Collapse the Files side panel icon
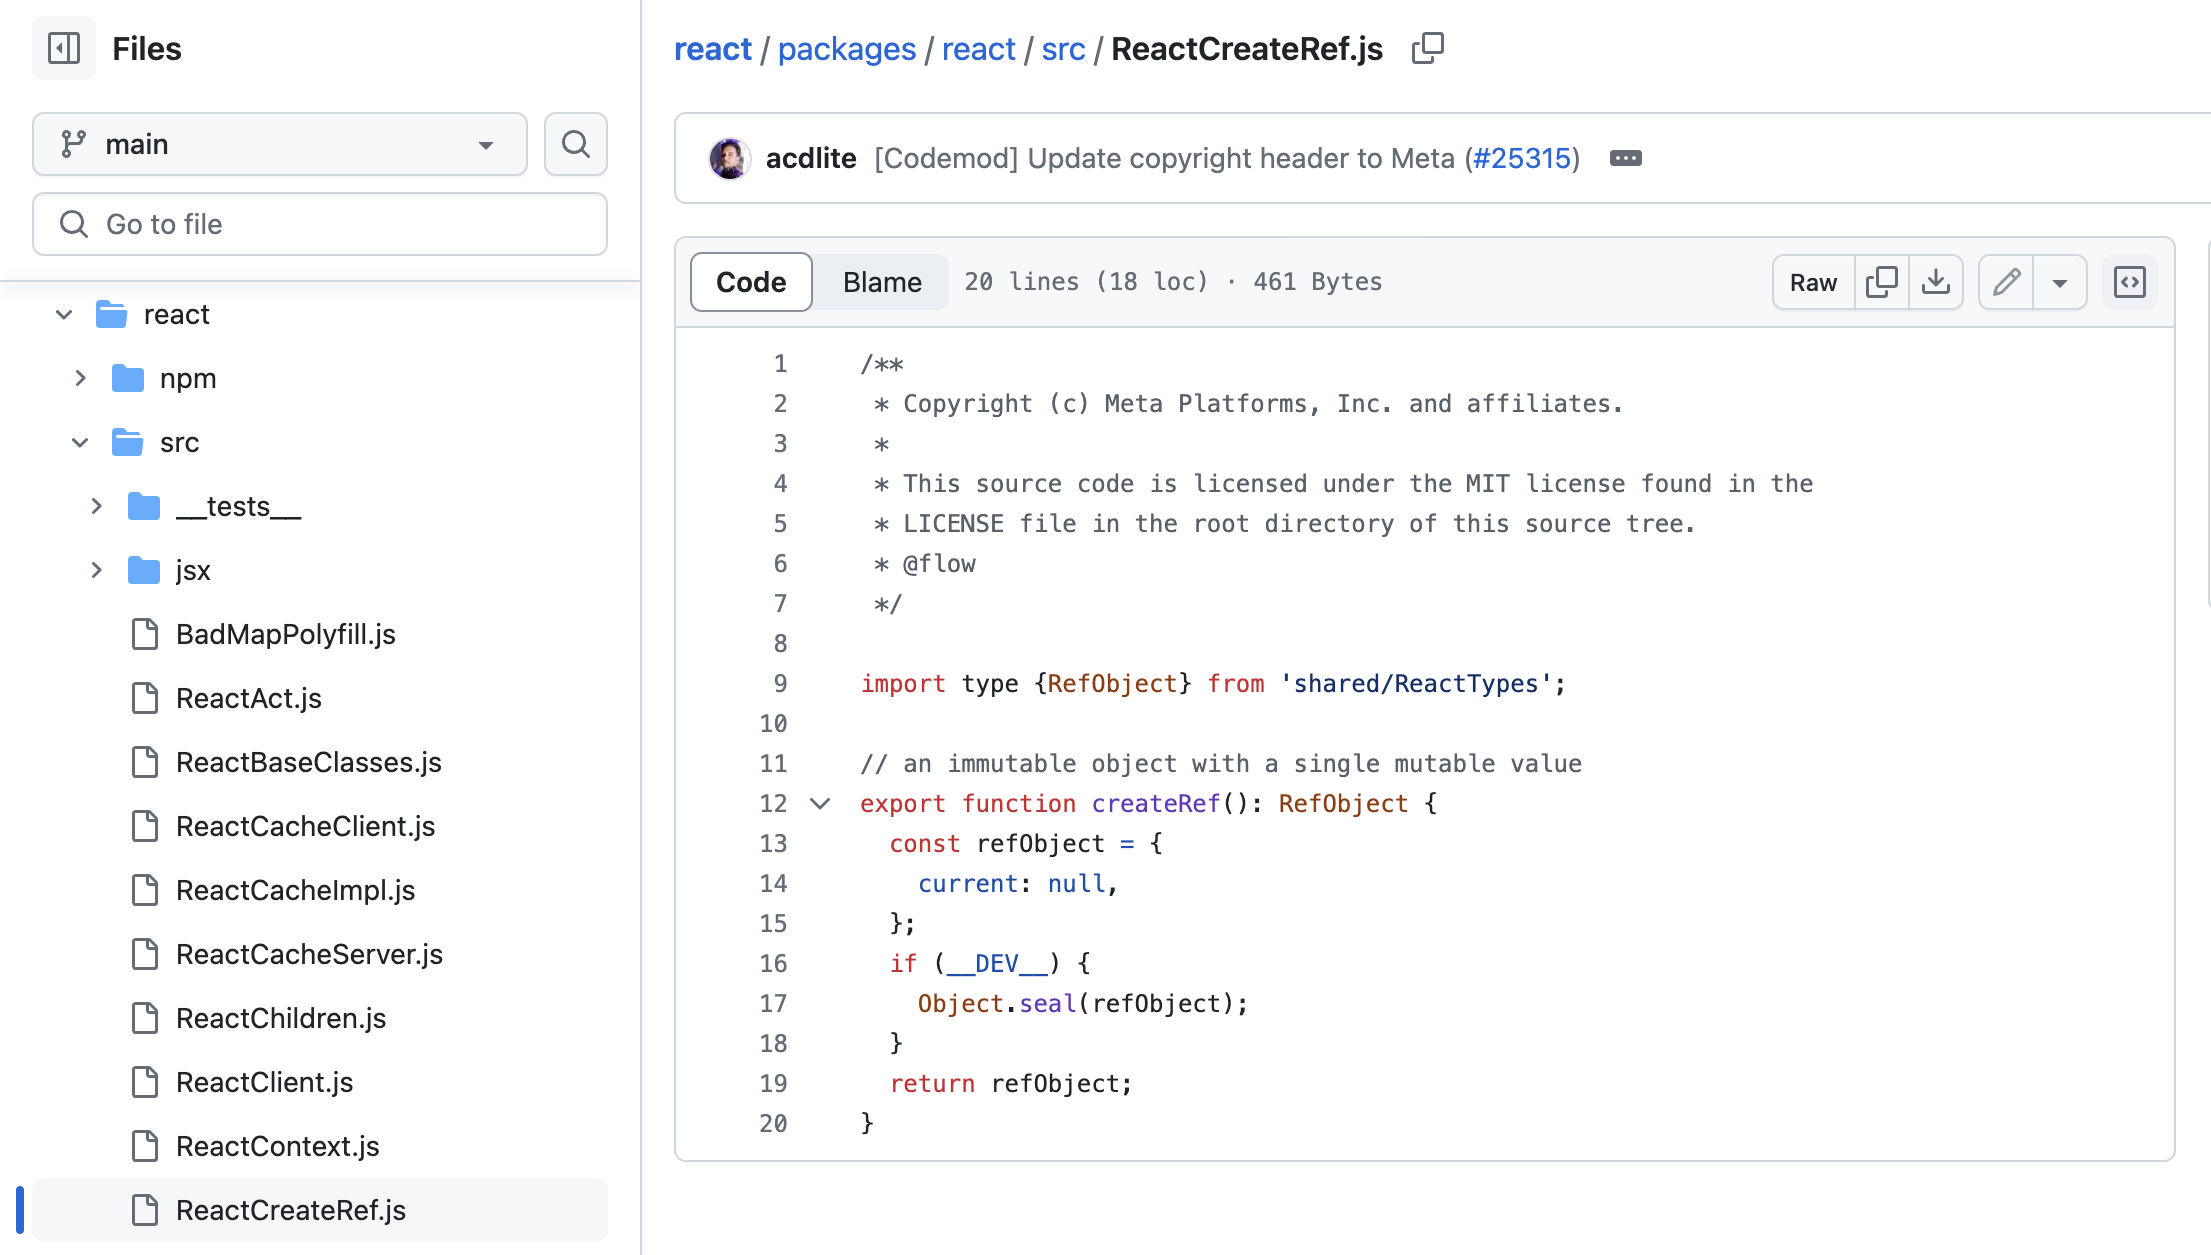Image resolution: width=2211 pixels, height=1255 pixels. [64, 48]
